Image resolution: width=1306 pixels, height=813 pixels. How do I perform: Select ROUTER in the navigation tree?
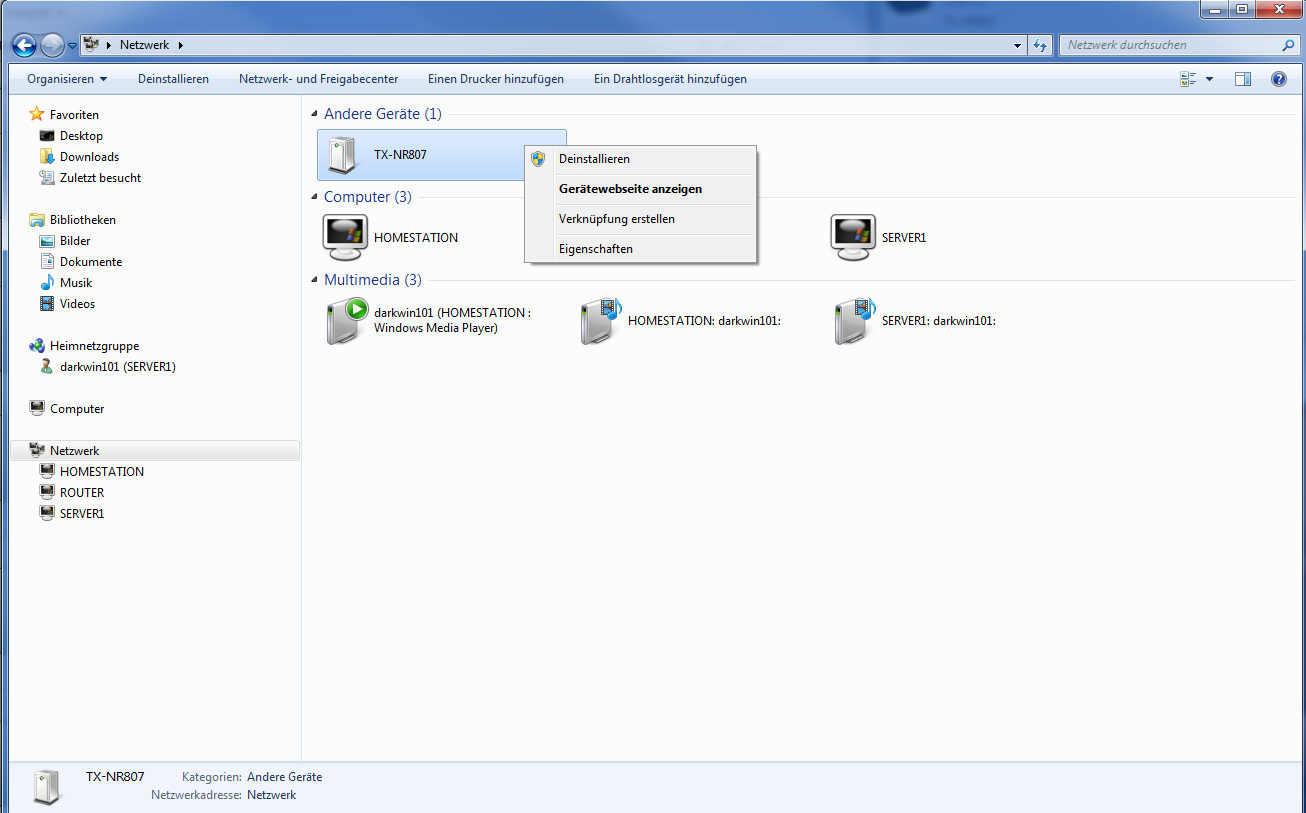[82, 493]
